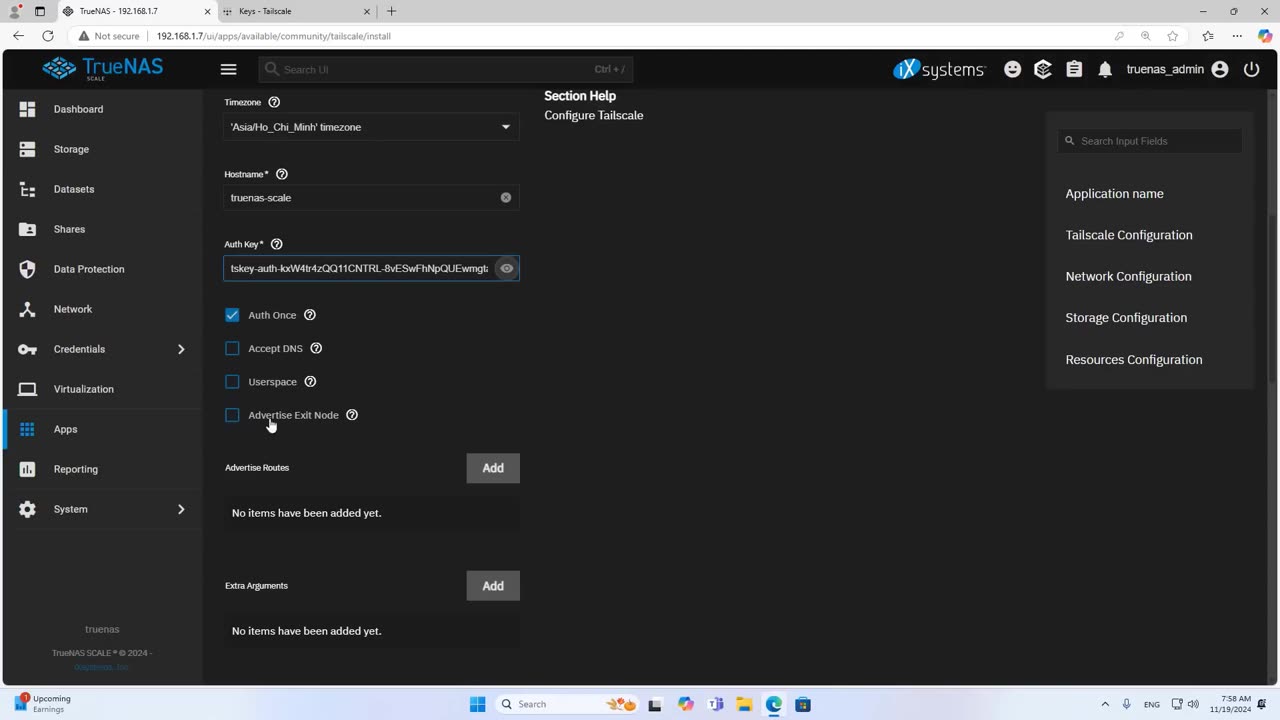Image resolution: width=1280 pixels, height=720 pixels.
Task: Jump to Network Configuration section
Action: (1128, 276)
